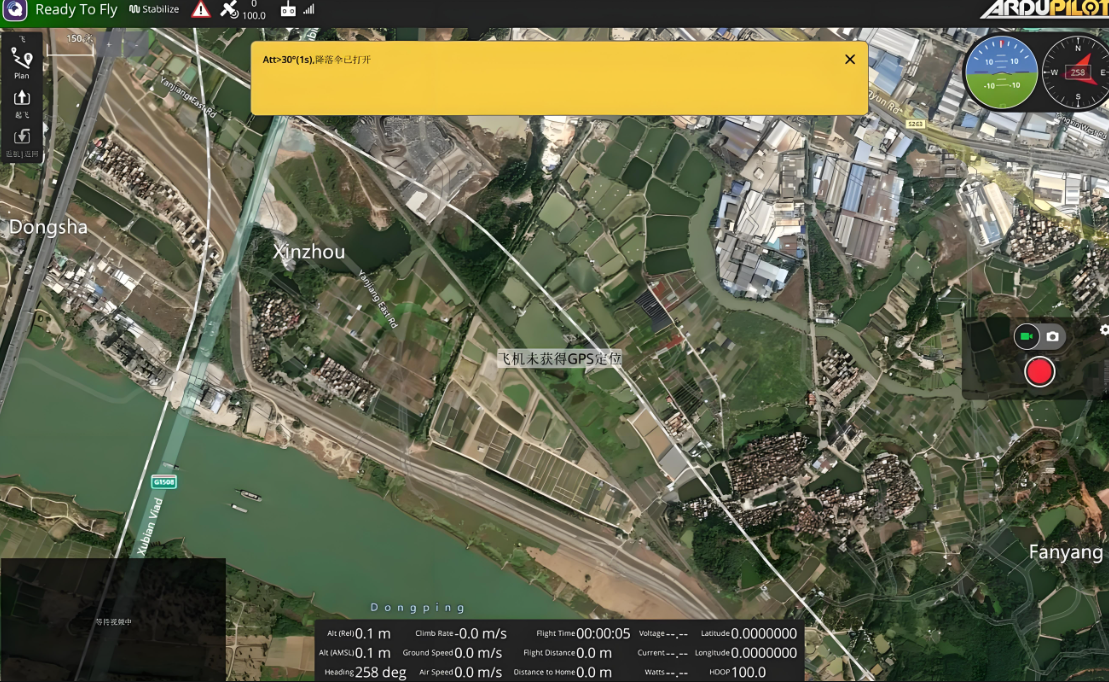Dismiss the yellow Att>30° warning banner
The width and height of the screenshot is (1109, 682).
click(x=850, y=59)
